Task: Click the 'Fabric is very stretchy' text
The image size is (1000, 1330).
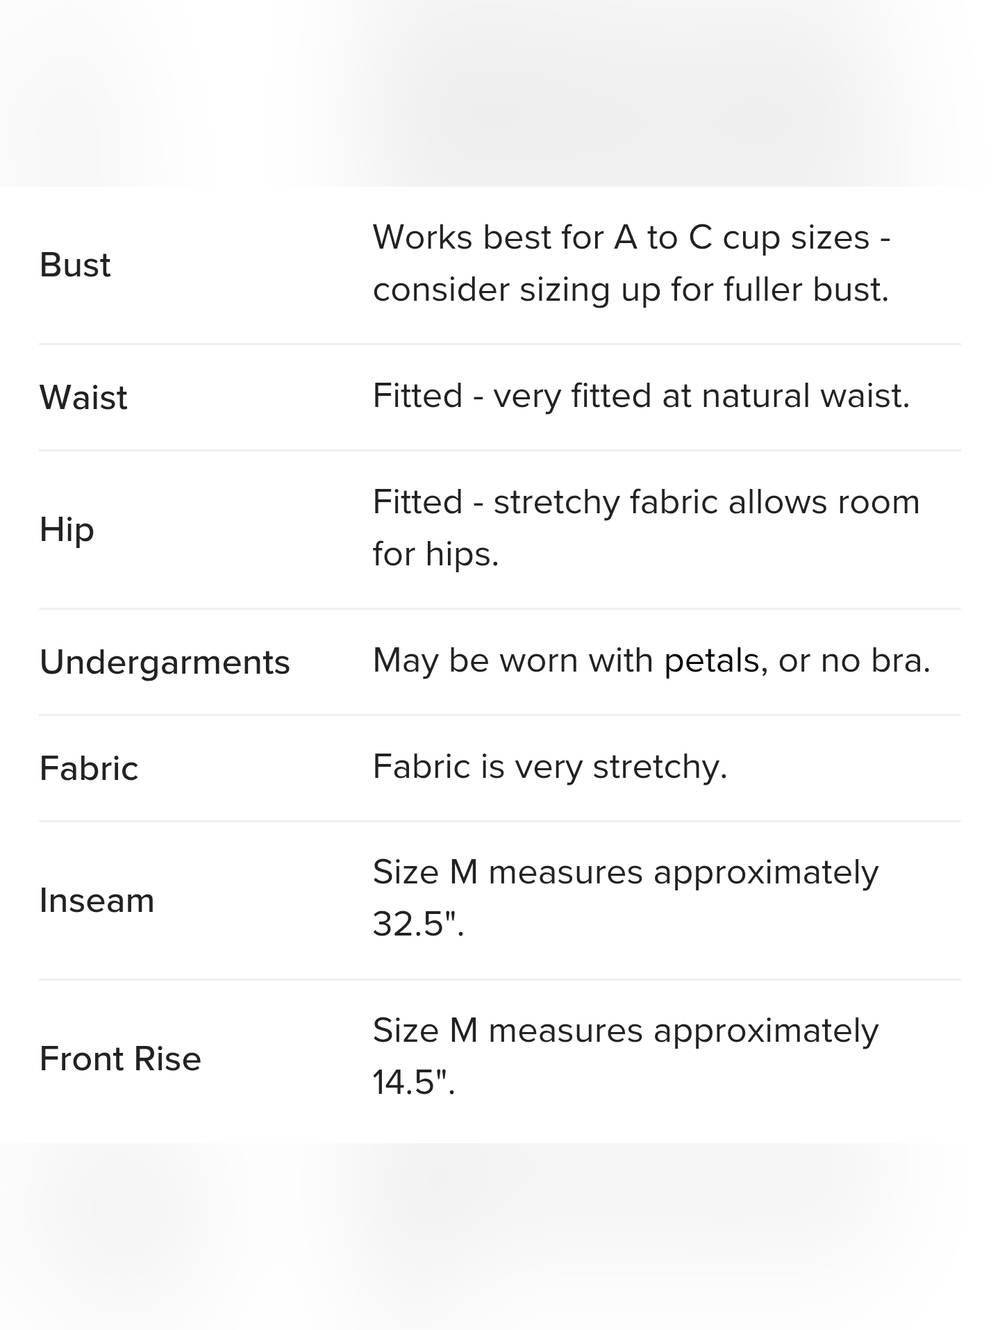Action: [x=550, y=766]
